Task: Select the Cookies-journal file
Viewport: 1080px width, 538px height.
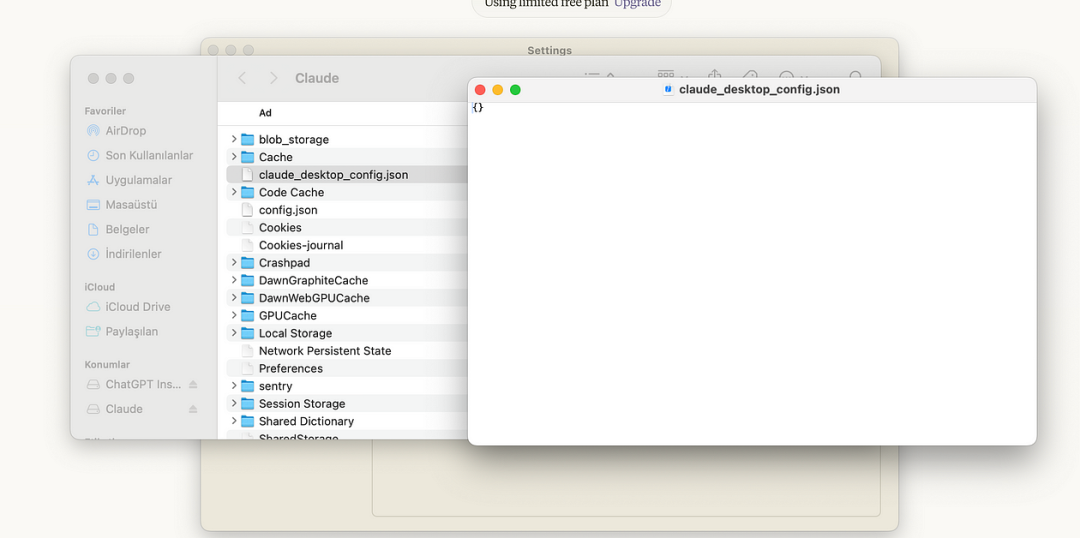Action: click(347, 245)
